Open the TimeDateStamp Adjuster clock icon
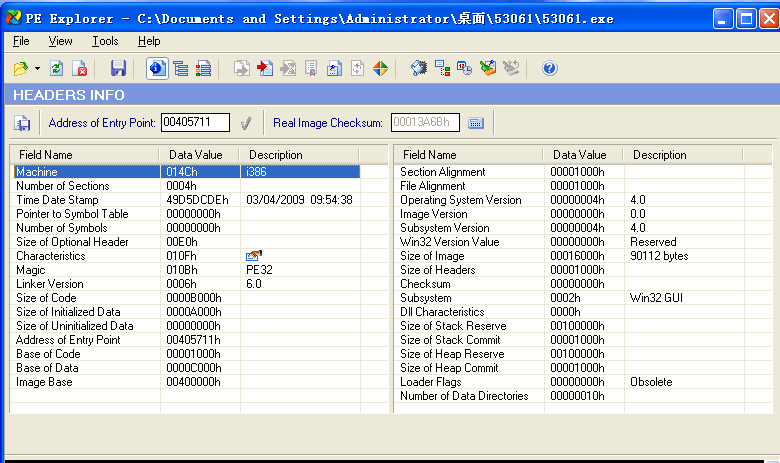Screen dimensions: 780x463 (465, 69)
